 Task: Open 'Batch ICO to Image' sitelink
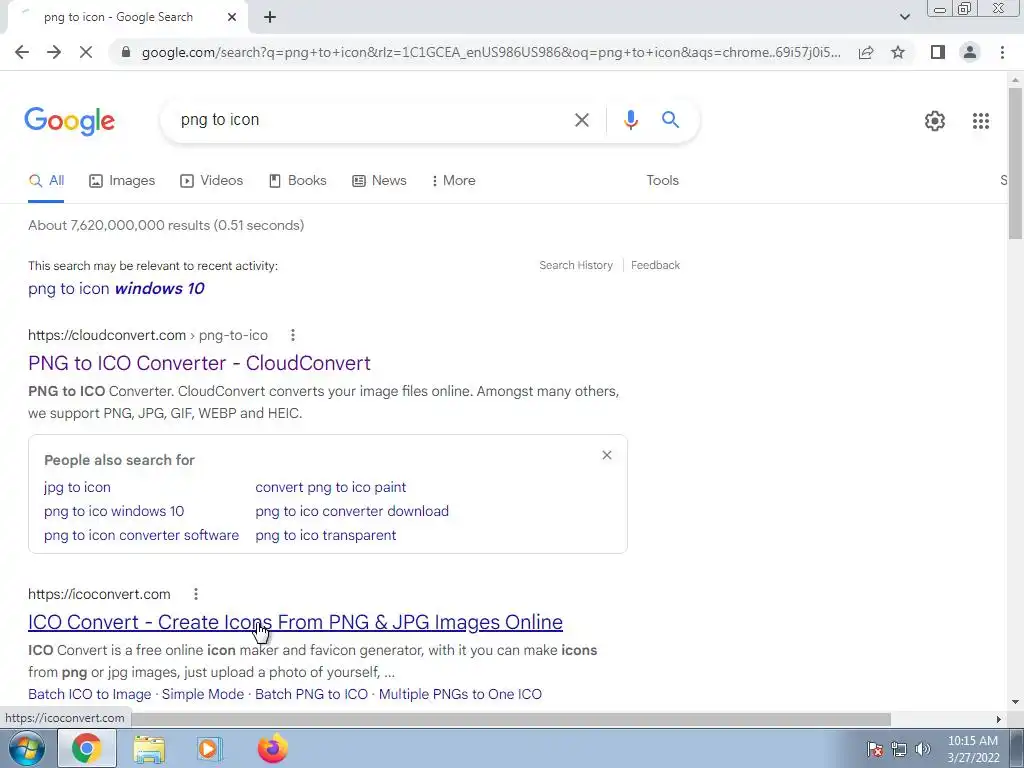tap(89, 694)
